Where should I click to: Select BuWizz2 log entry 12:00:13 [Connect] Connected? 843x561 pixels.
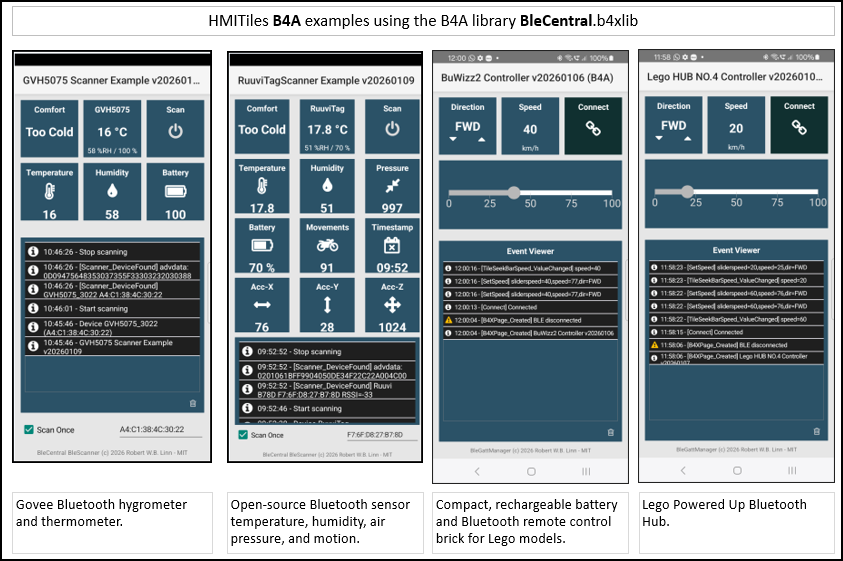pyautogui.click(x=530, y=307)
